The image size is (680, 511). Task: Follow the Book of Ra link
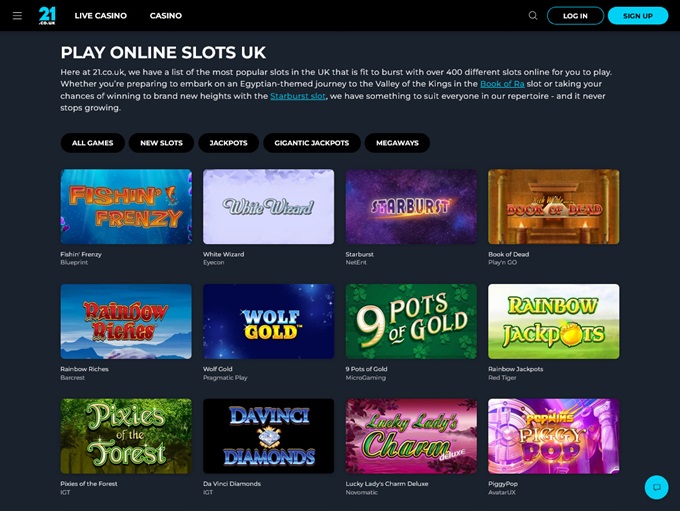coord(502,84)
